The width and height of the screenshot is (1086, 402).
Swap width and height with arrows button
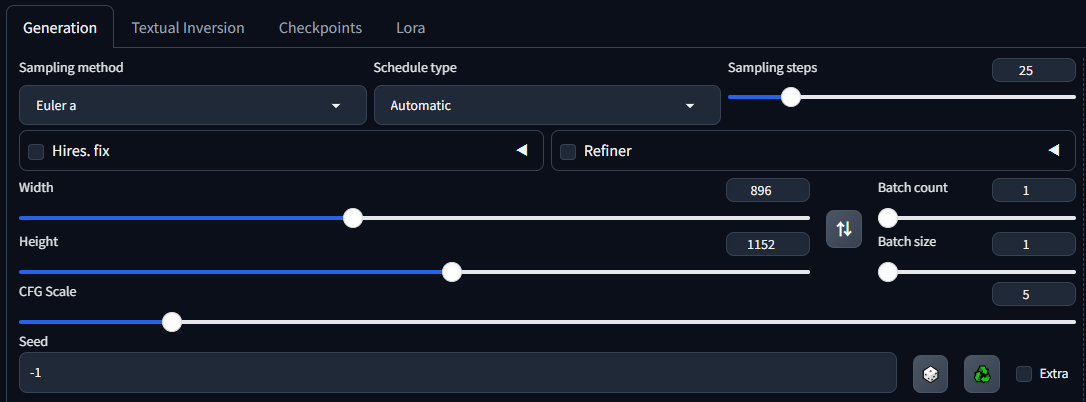(844, 229)
